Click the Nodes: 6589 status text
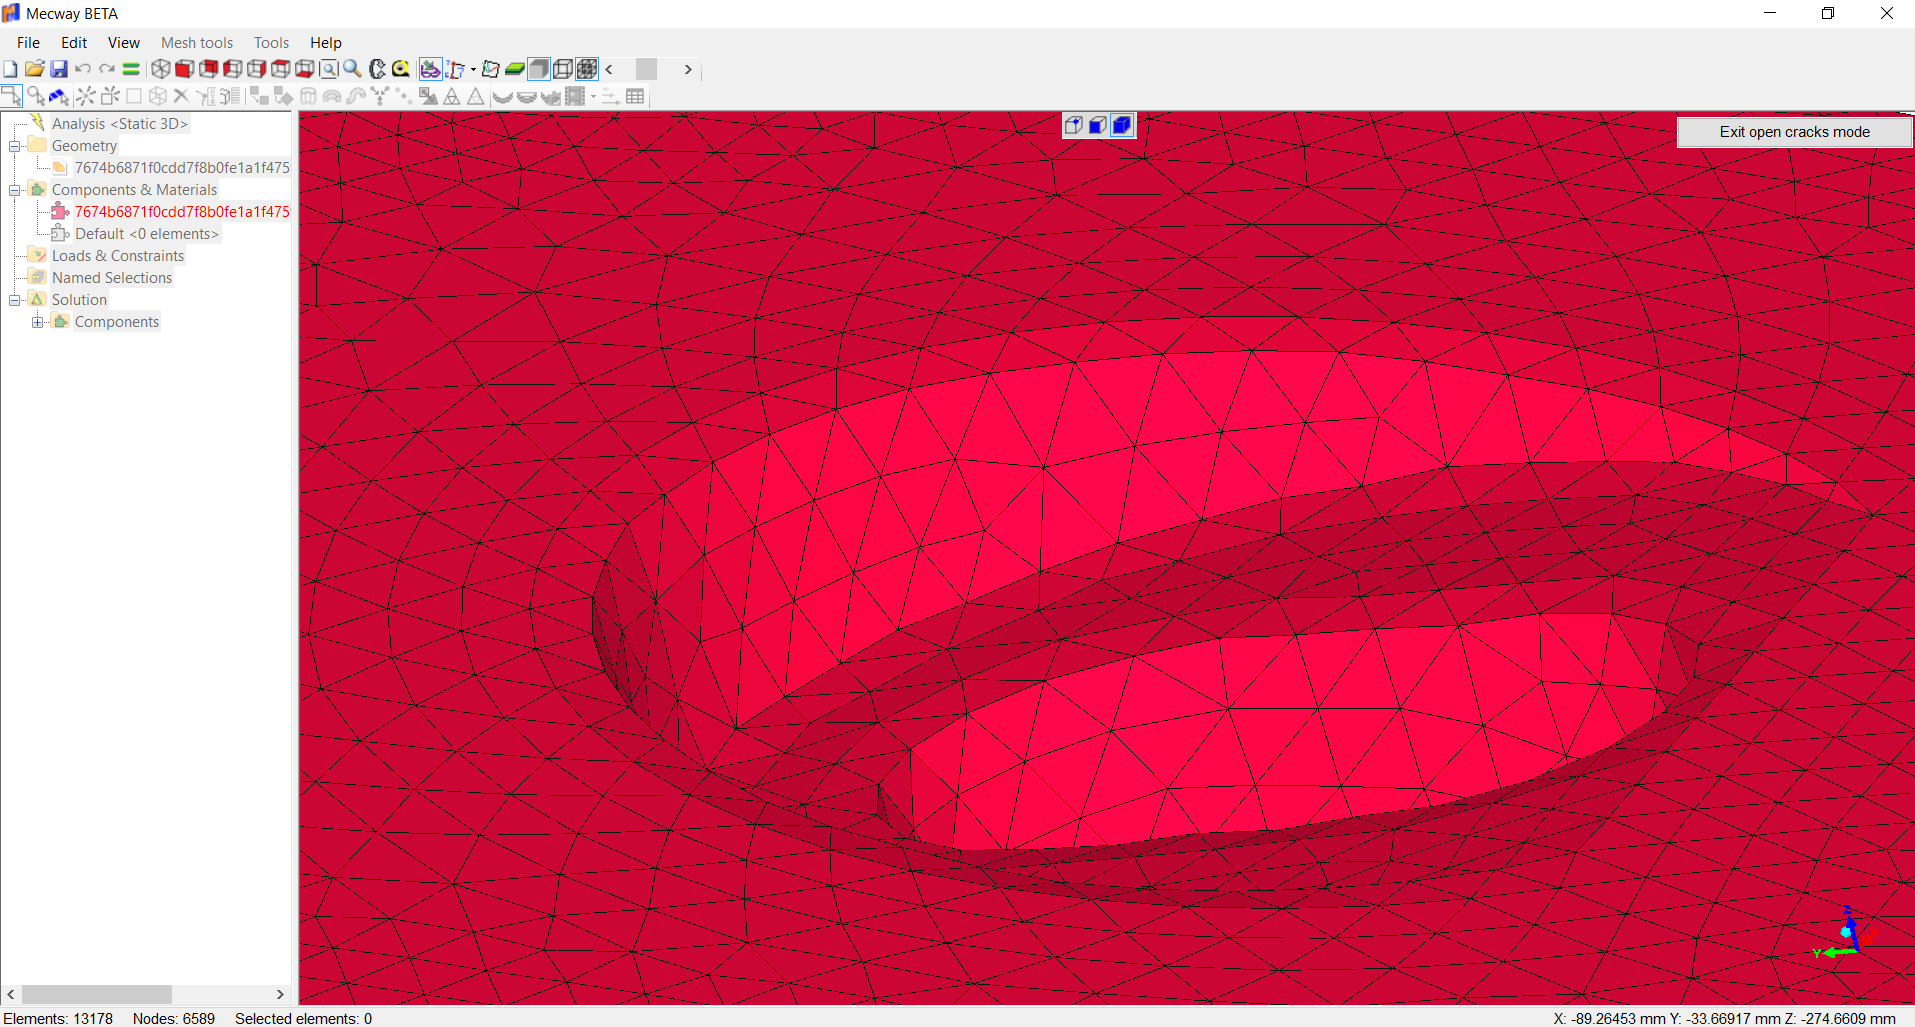1915x1027 pixels. click(x=174, y=1018)
